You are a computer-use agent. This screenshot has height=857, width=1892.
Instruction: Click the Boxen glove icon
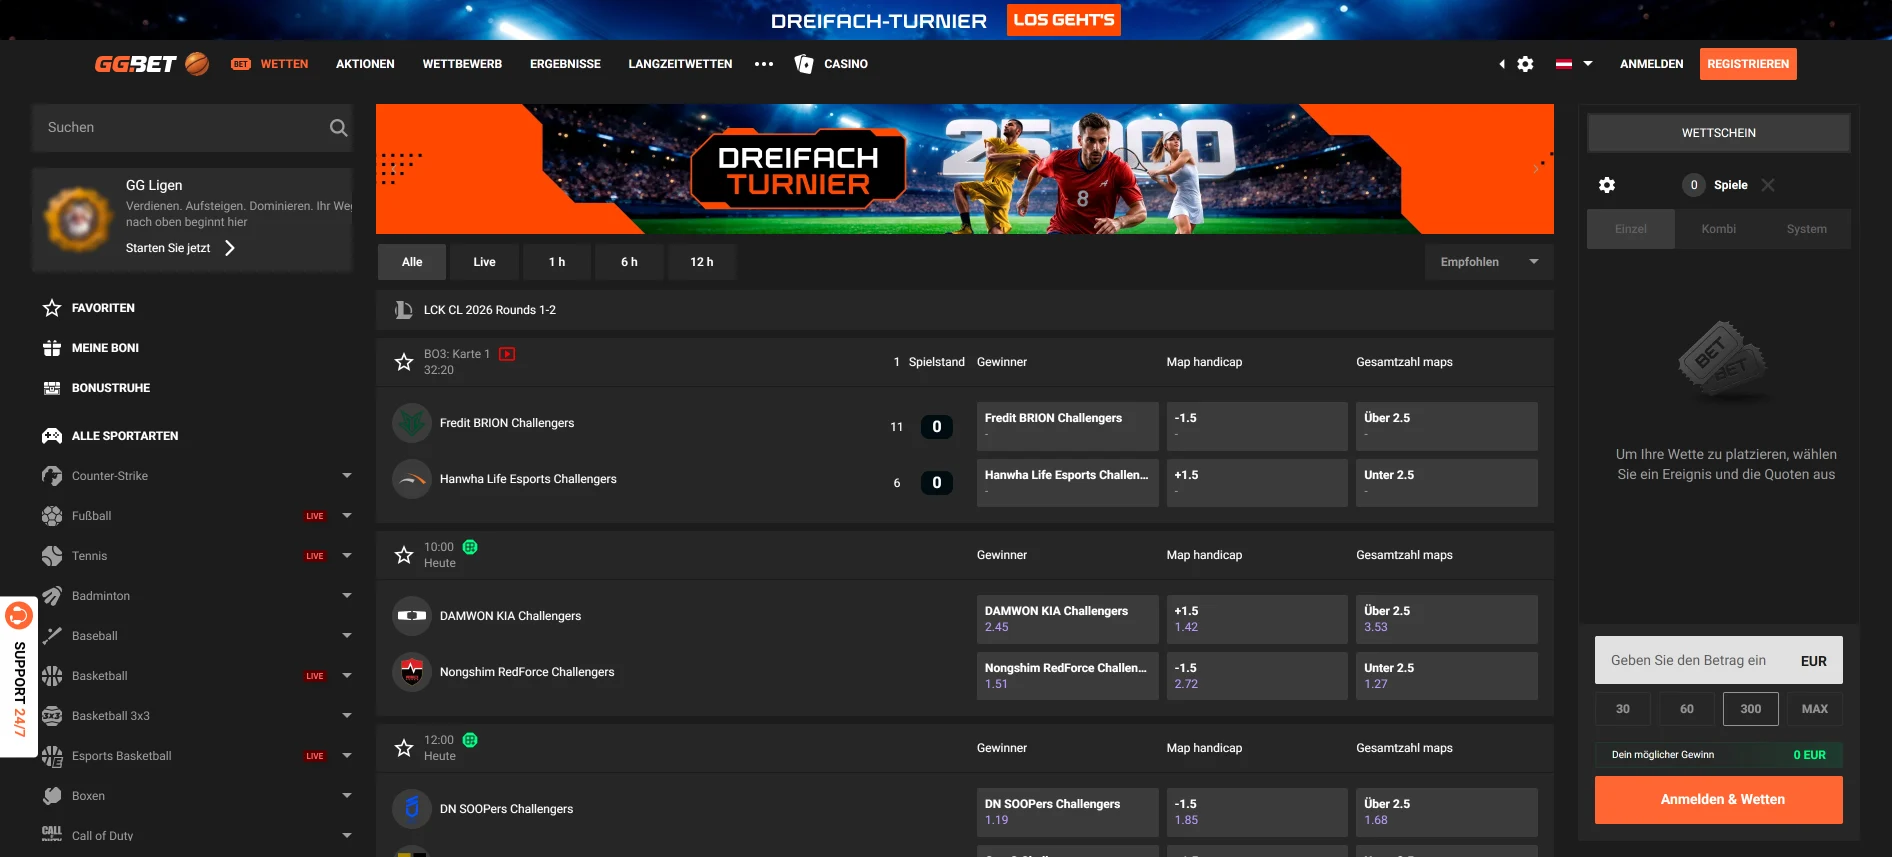tap(52, 796)
